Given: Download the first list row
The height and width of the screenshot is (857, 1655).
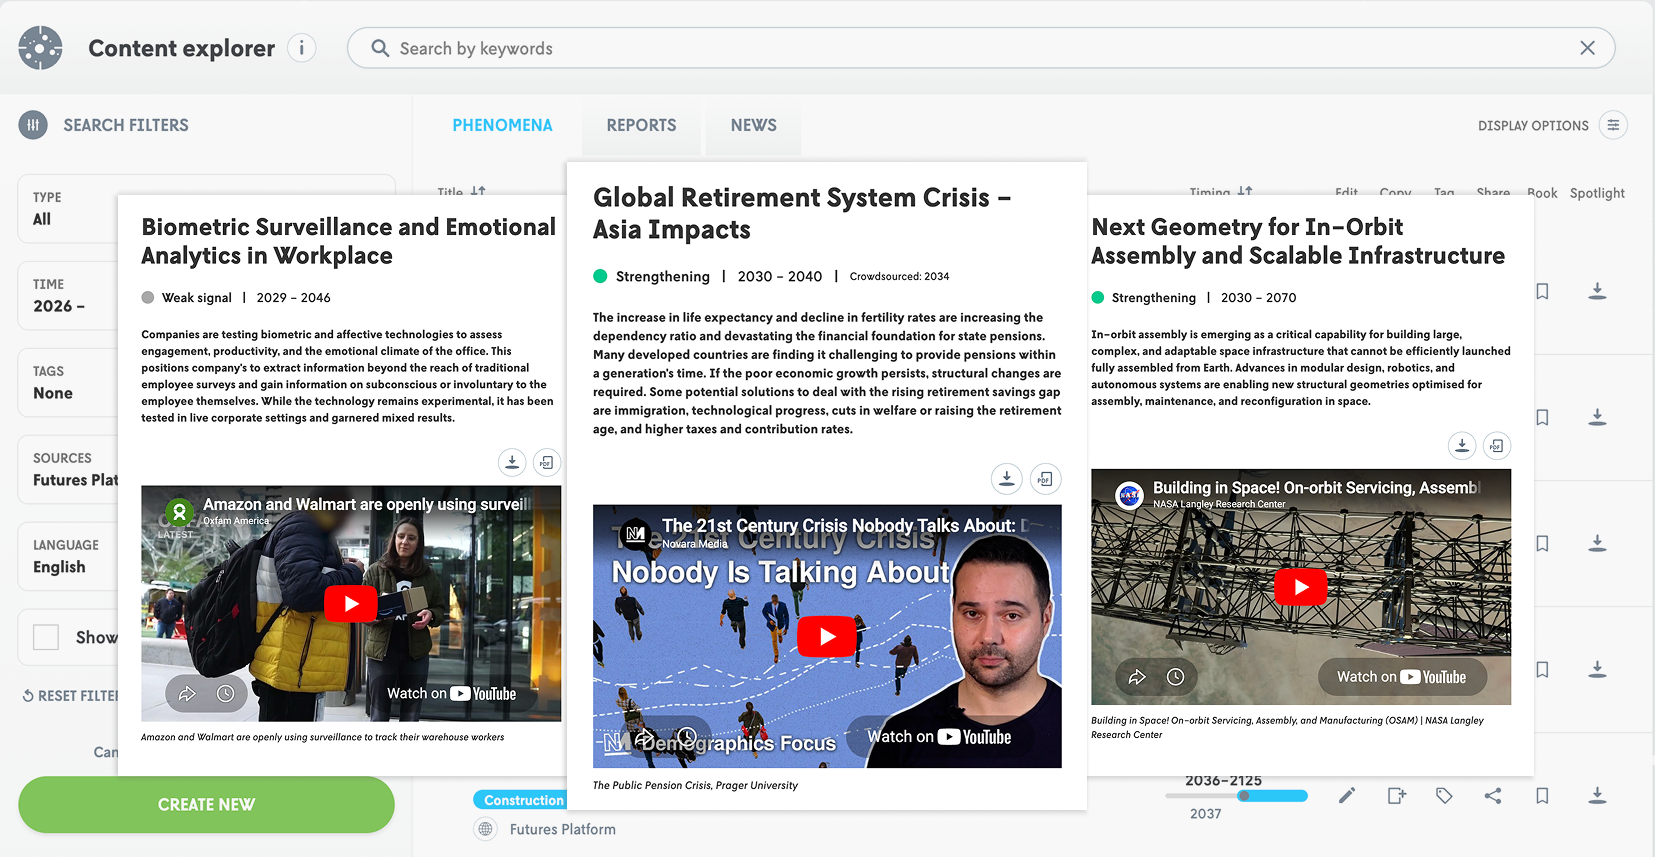Looking at the screenshot, I should [x=1597, y=291].
